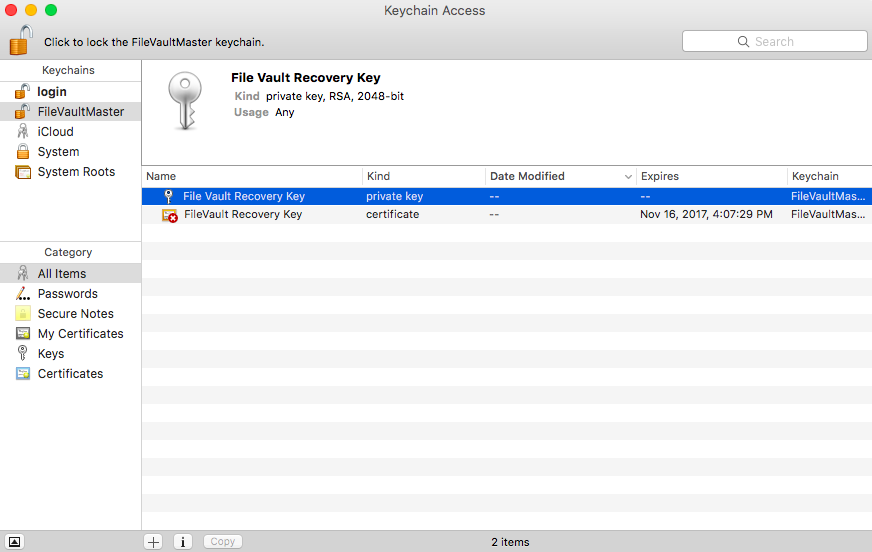
Task: Sort by the Expires column header
Action: point(712,176)
